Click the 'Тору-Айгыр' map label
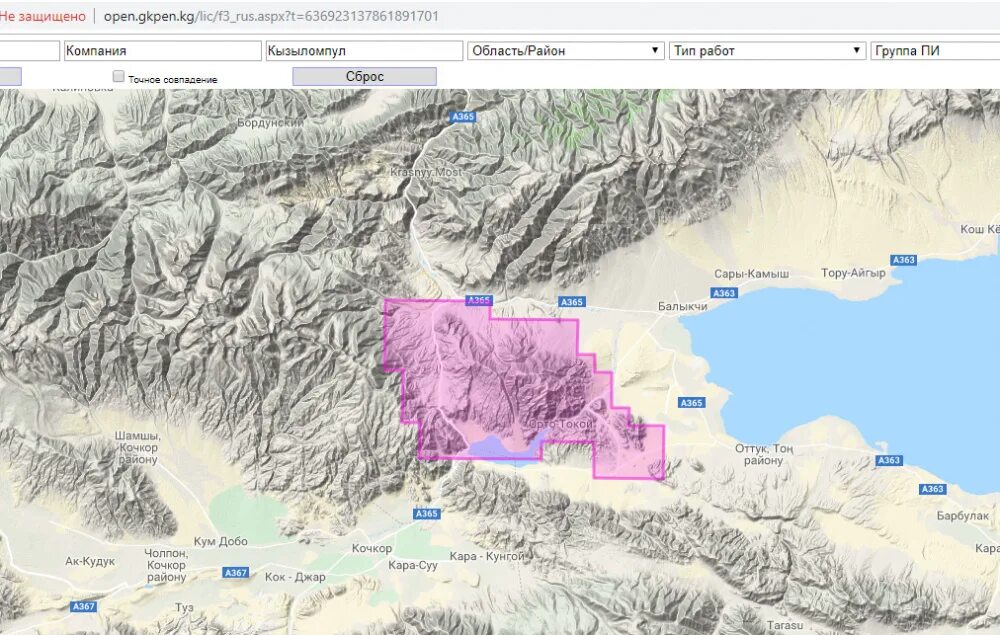Image resolution: width=1000 pixels, height=635 pixels. [x=853, y=273]
